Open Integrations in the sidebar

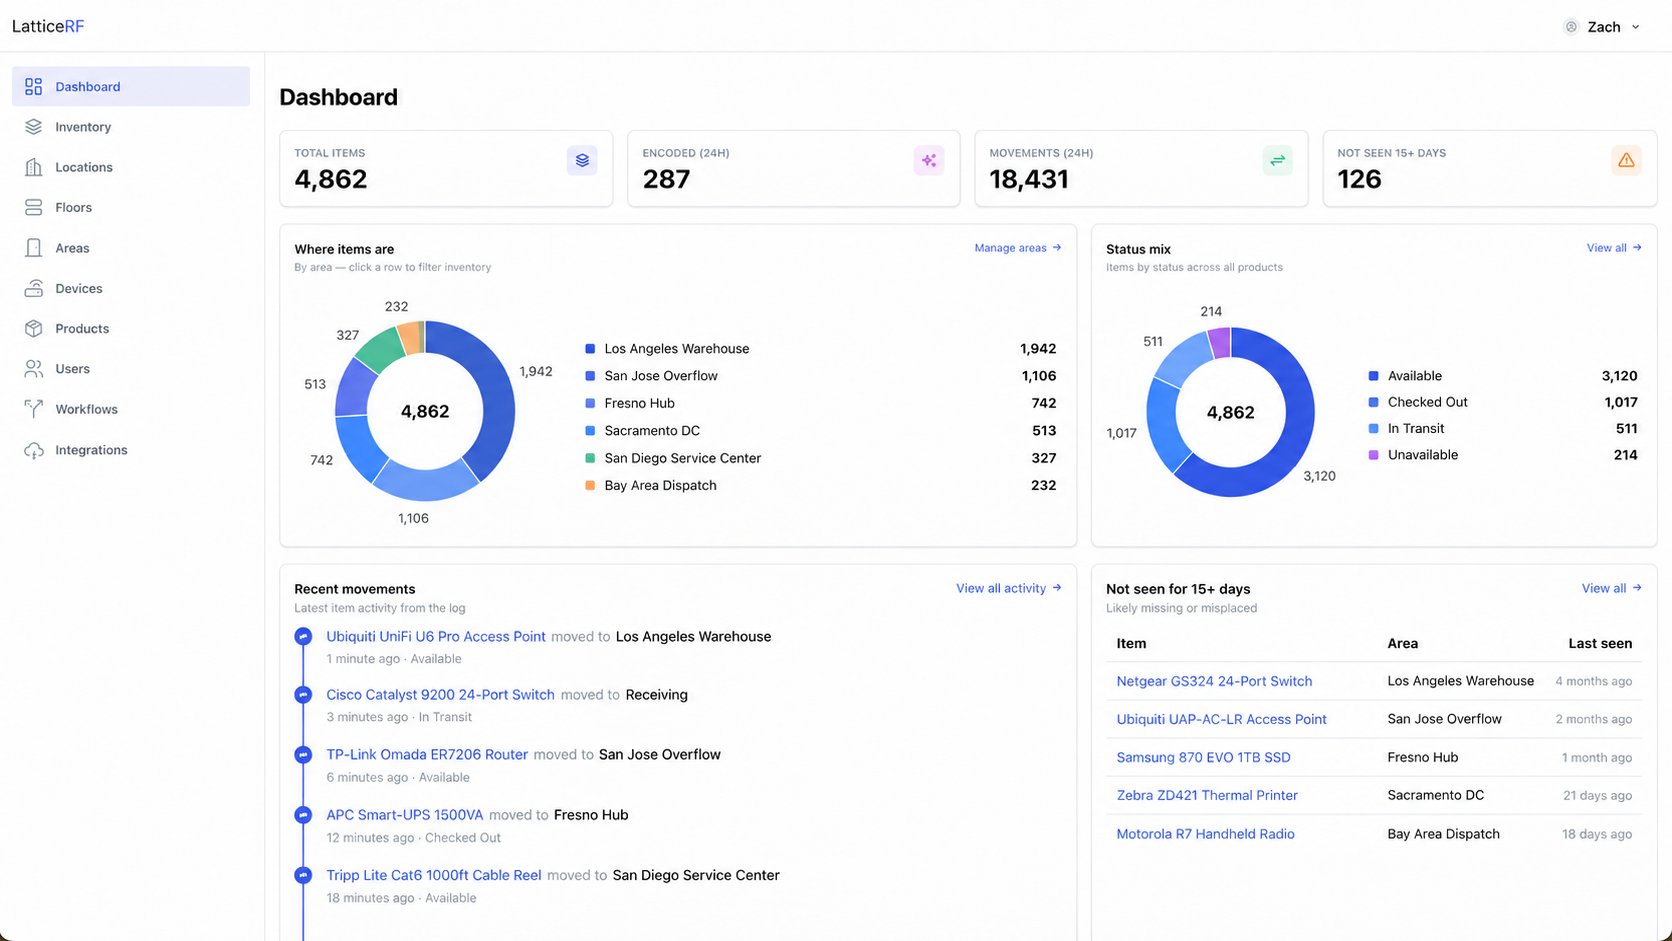(x=131, y=450)
